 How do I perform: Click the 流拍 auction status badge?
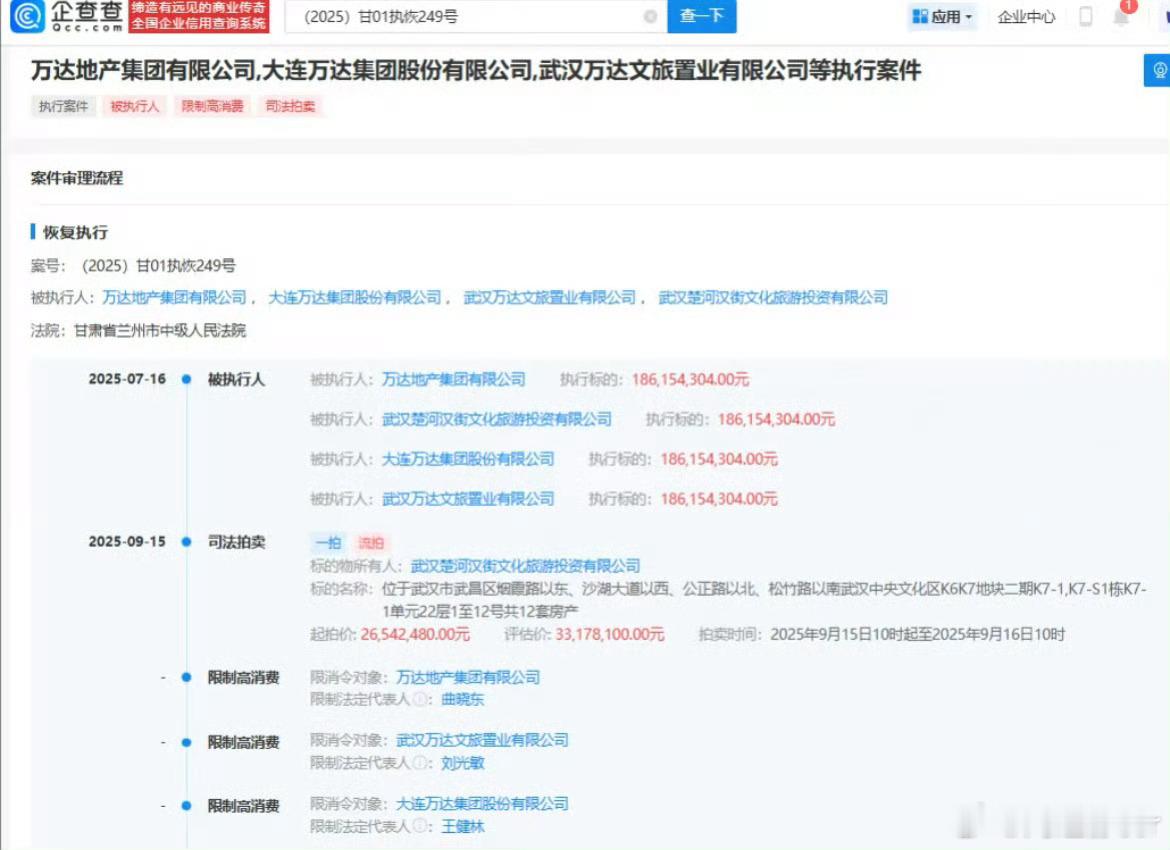coord(371,543)
